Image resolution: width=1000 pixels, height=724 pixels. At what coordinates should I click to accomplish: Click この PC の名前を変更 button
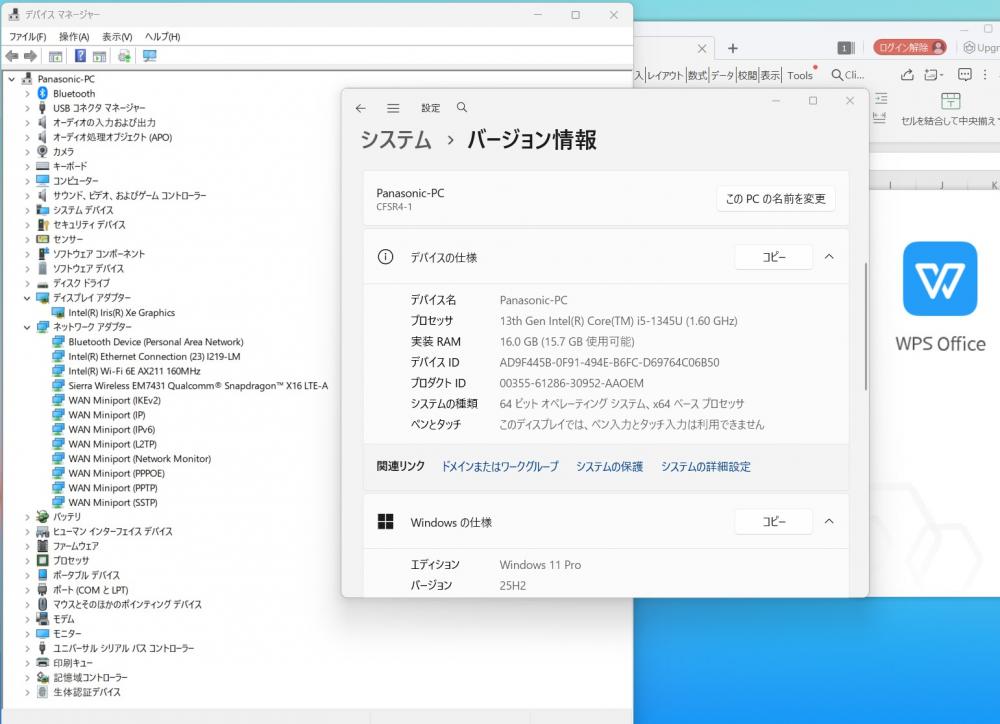pos(776,198)
